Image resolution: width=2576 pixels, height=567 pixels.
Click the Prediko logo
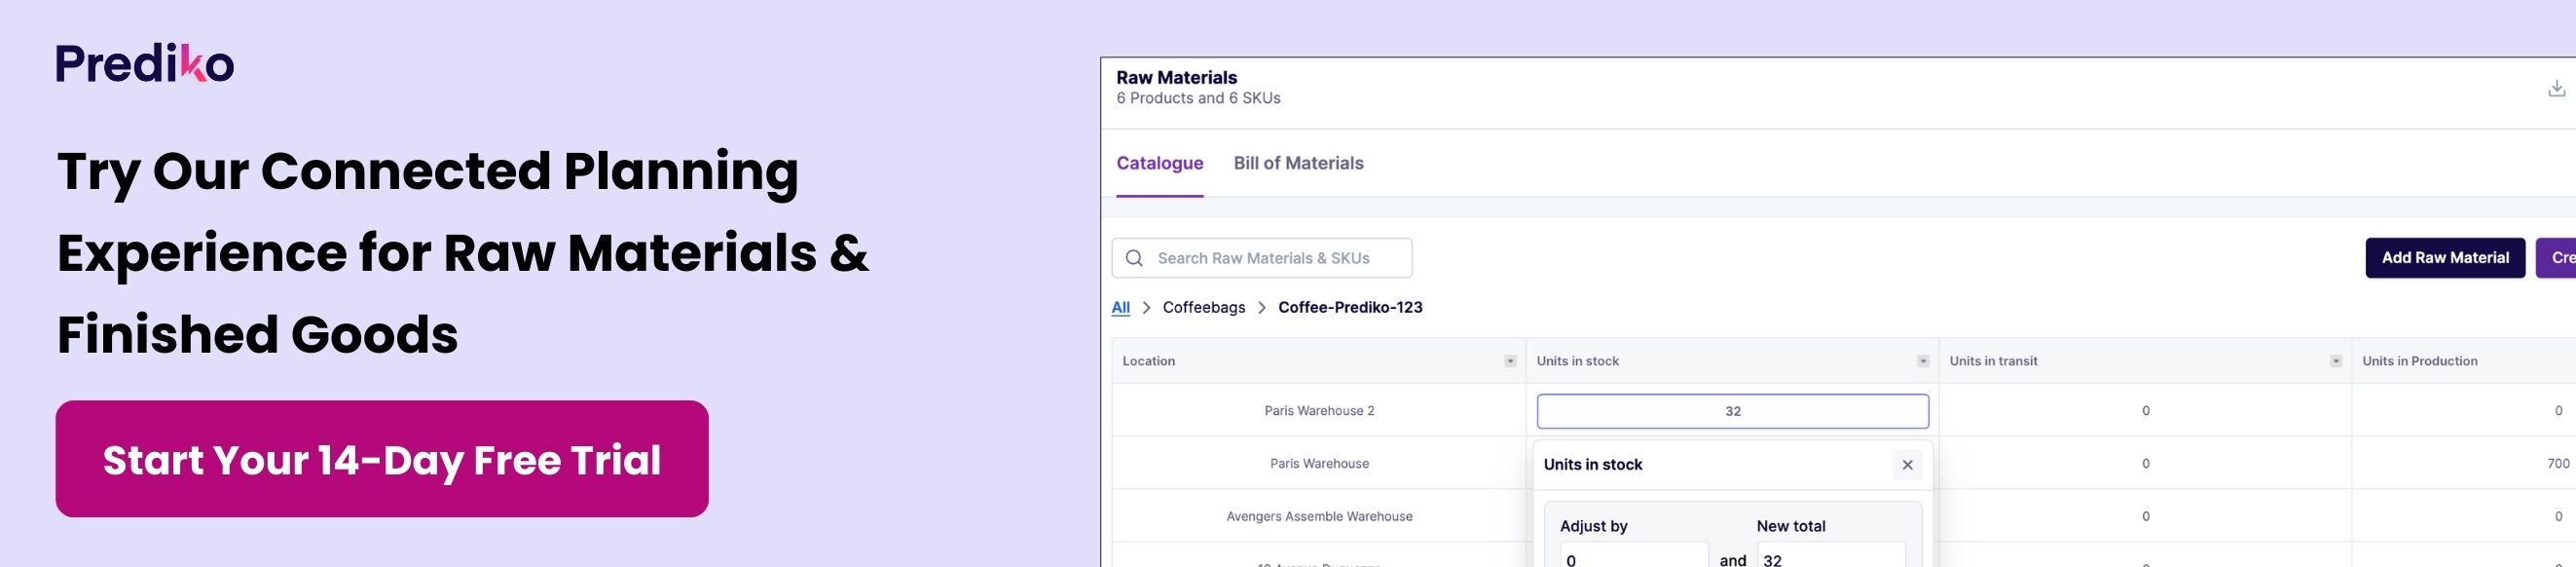[x=145, y=63]
